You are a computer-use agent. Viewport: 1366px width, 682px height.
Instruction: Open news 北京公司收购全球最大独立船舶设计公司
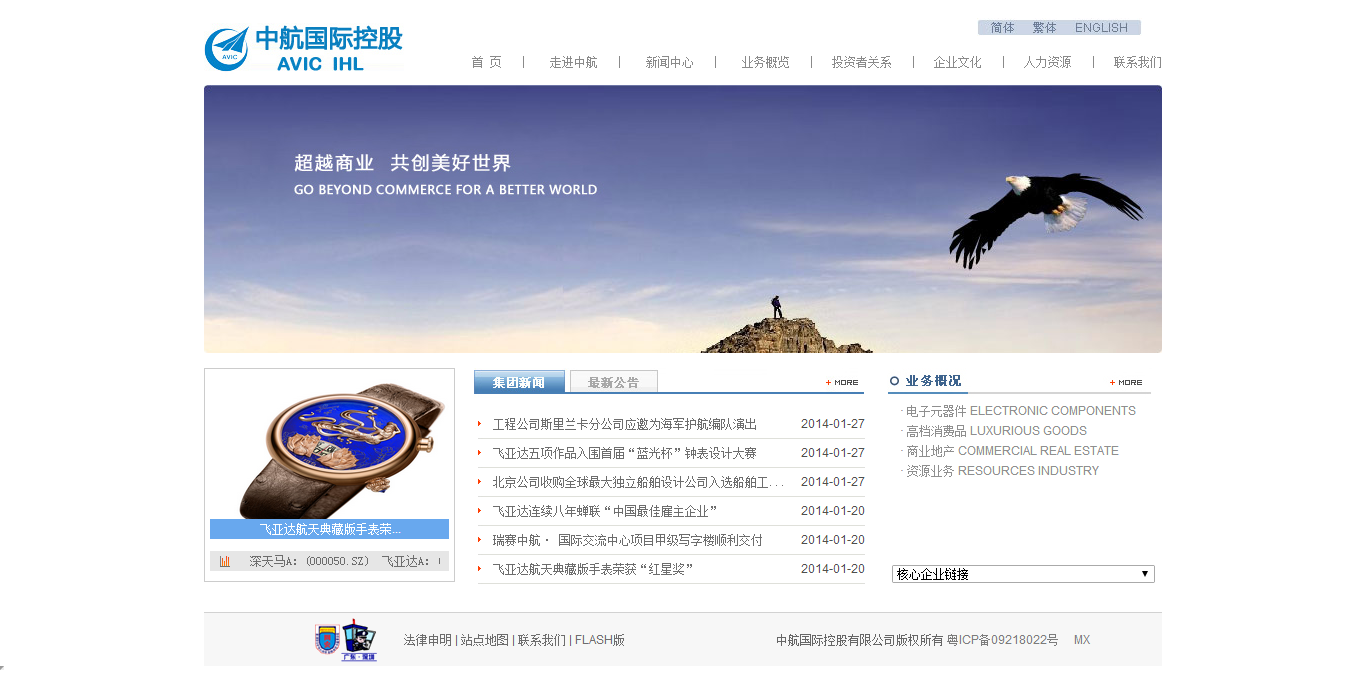coord(638,482)
